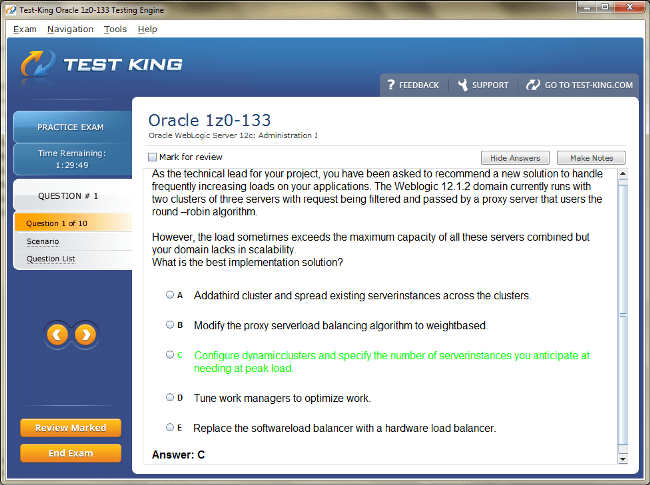Select answer option E radio button
The width and height of the screenshot is (650, 485).
[170, 427]
